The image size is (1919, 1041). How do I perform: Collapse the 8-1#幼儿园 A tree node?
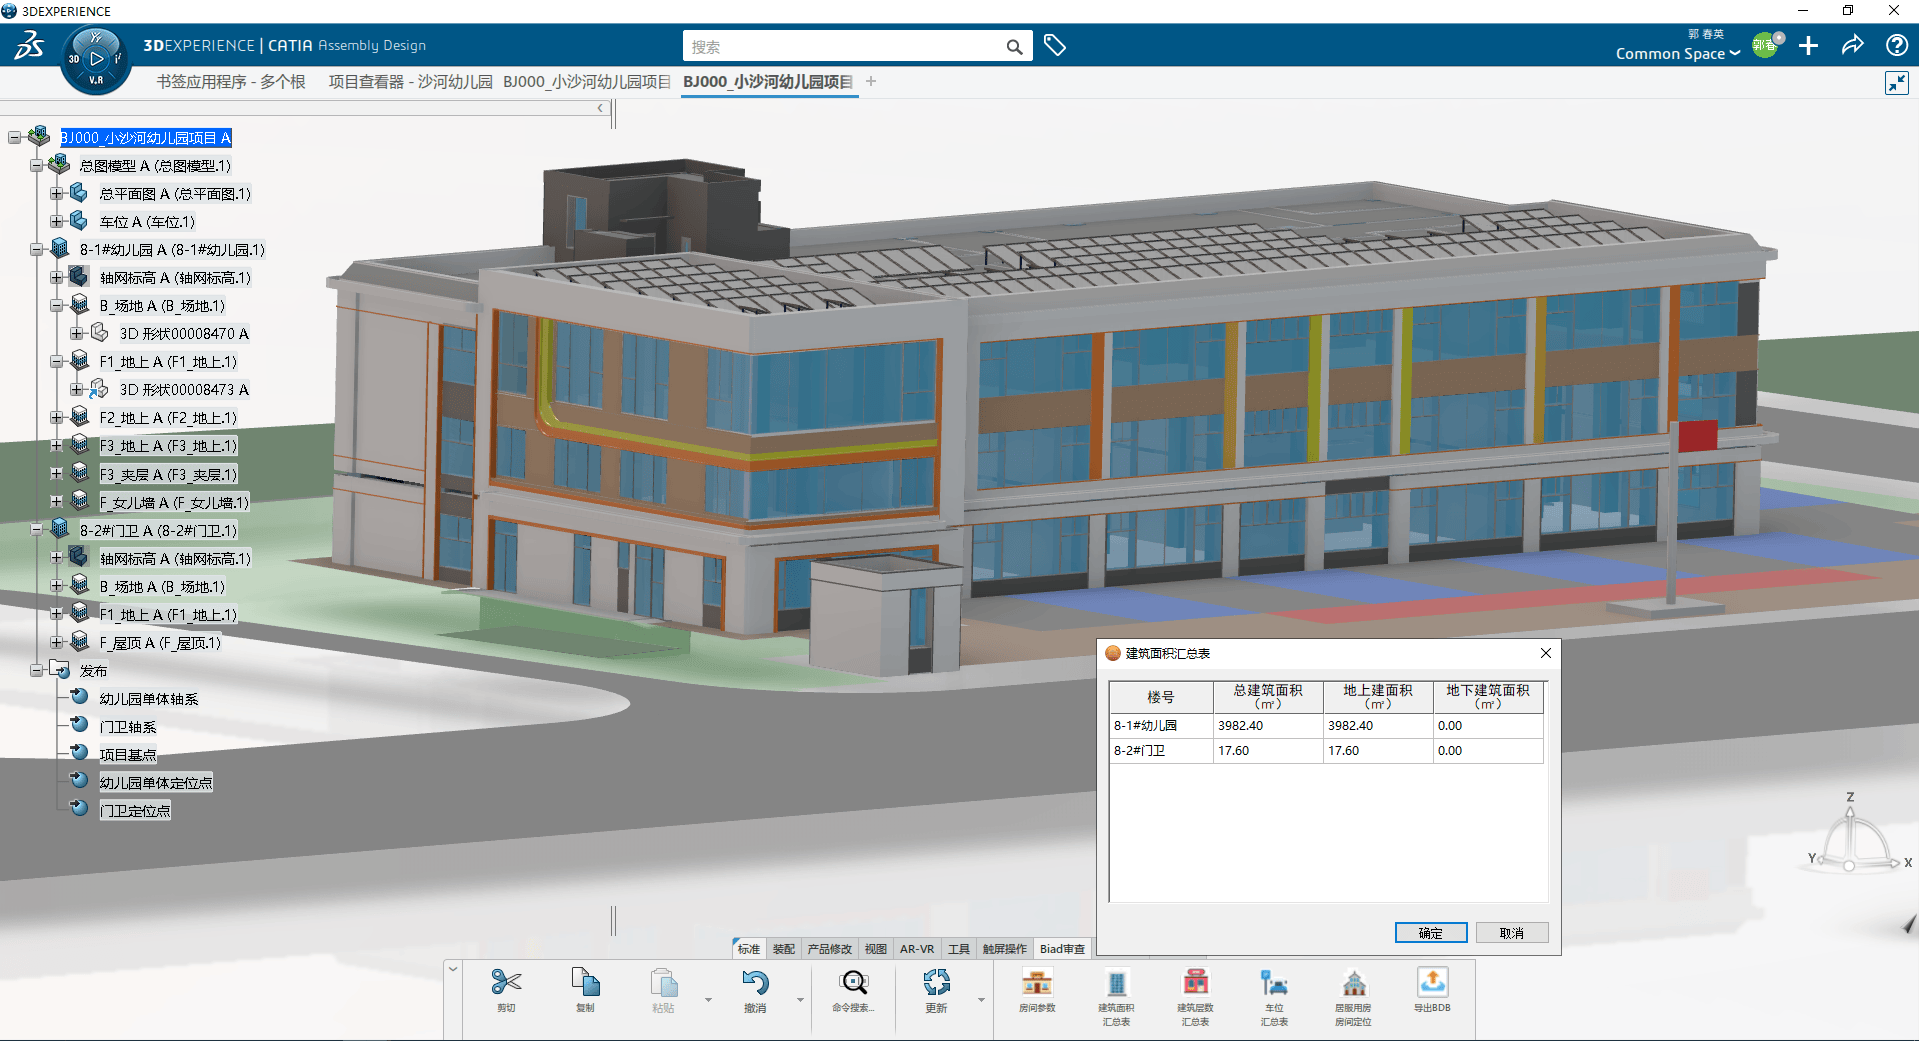tap(37, 250)
